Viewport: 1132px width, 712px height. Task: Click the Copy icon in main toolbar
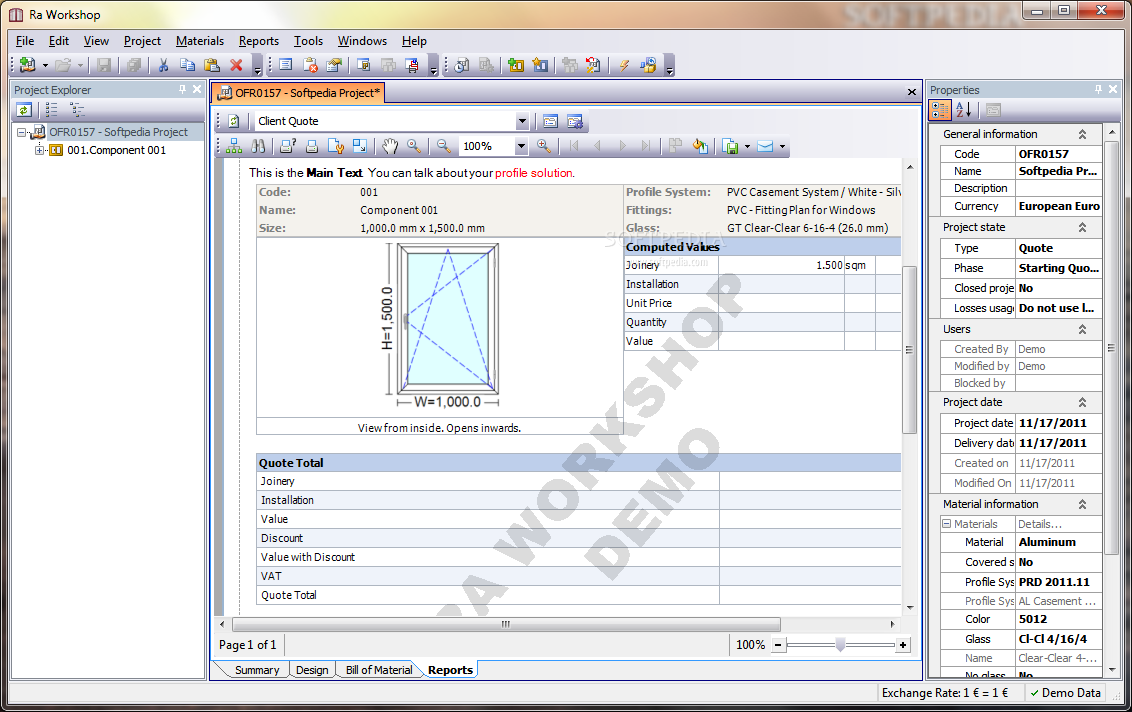tap(187, 65)
